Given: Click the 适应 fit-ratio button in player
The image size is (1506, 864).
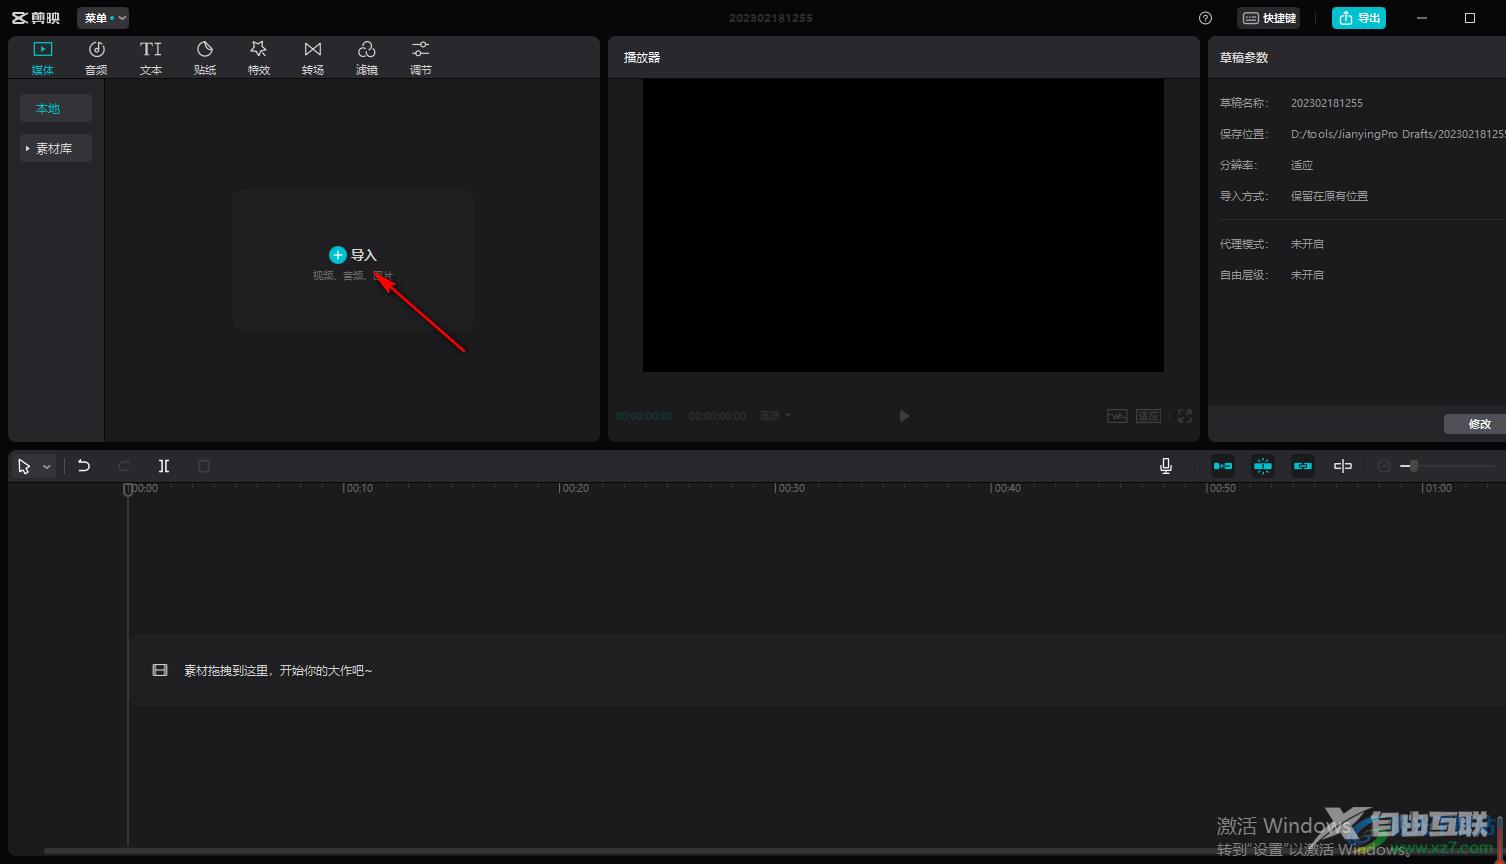Looking at the screenshot, I should click(x=1148, y=416).
